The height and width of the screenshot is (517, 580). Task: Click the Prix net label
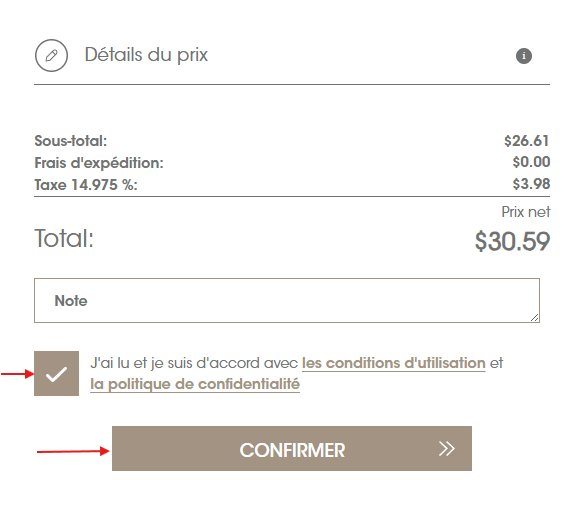pyautogui.click(x=526, y=212)
